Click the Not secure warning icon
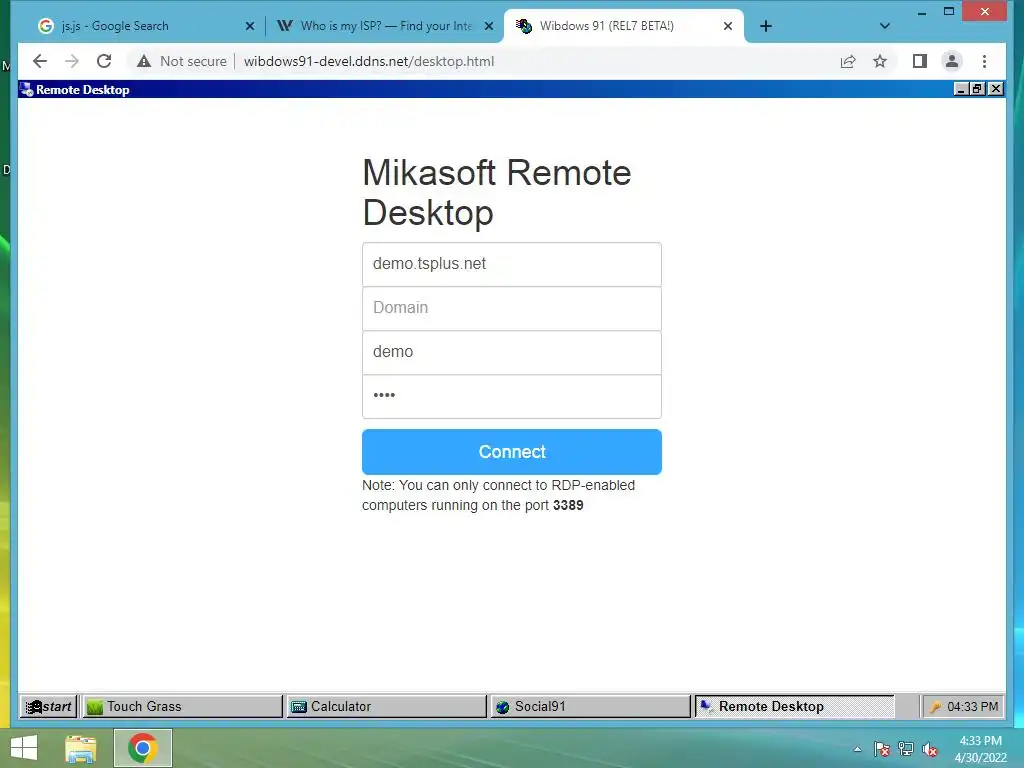Screen dimensions: 1024x768 point(144,61)
